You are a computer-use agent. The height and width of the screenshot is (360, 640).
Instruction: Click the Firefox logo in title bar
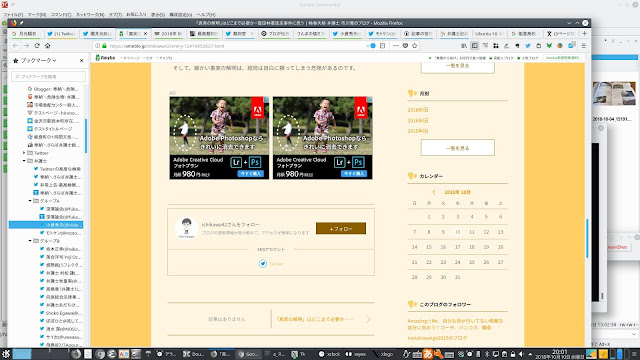coord(13,23)
